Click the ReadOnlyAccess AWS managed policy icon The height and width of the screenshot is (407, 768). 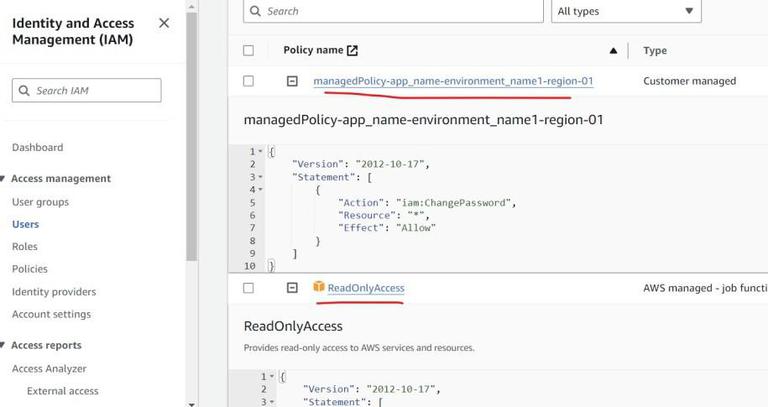click(319, 288)
